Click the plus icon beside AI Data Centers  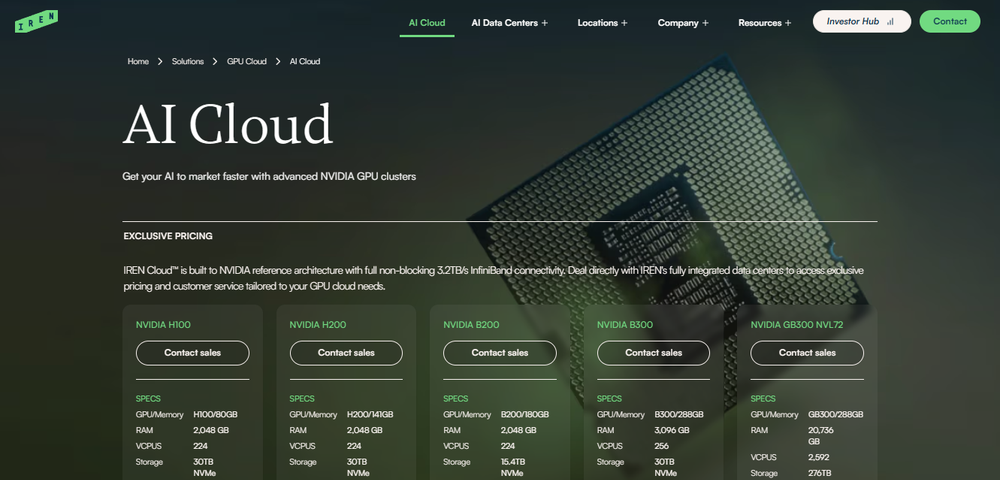click(545, 23)
